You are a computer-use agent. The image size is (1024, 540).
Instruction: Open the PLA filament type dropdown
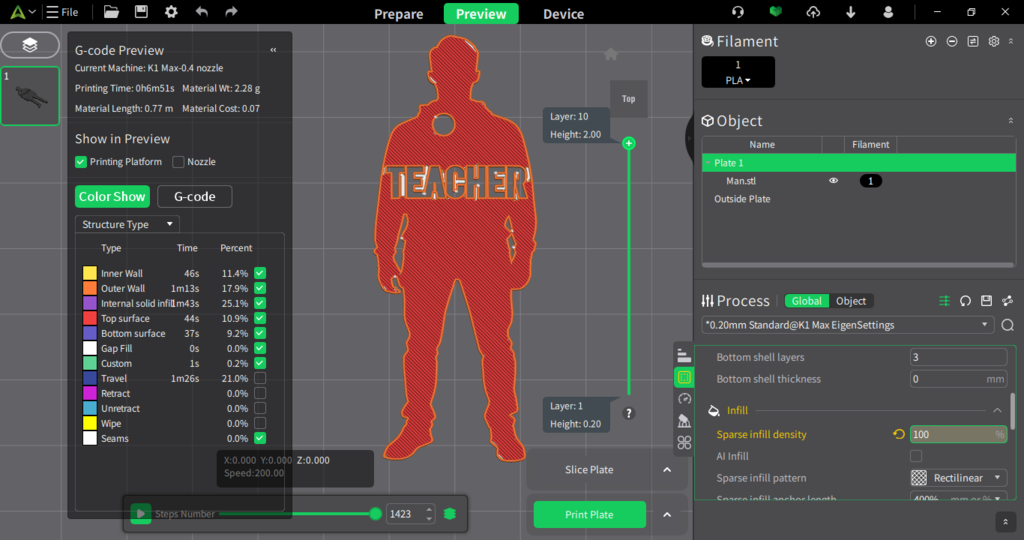click(x=738, y=79)
